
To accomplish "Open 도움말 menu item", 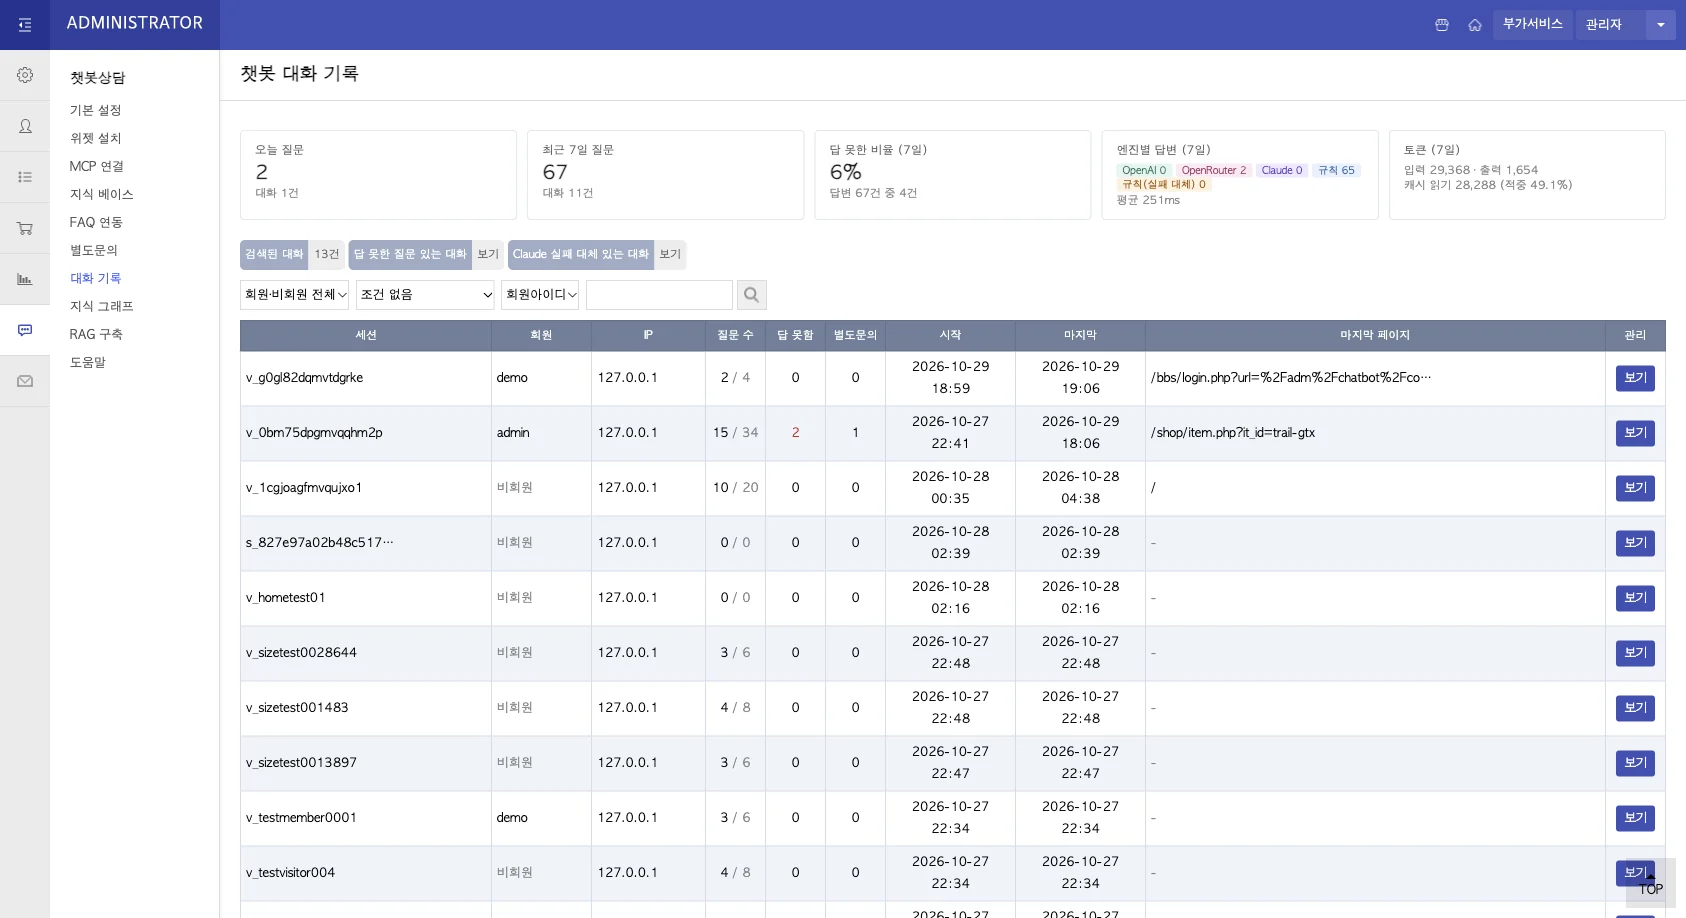I will pos(87,362).
